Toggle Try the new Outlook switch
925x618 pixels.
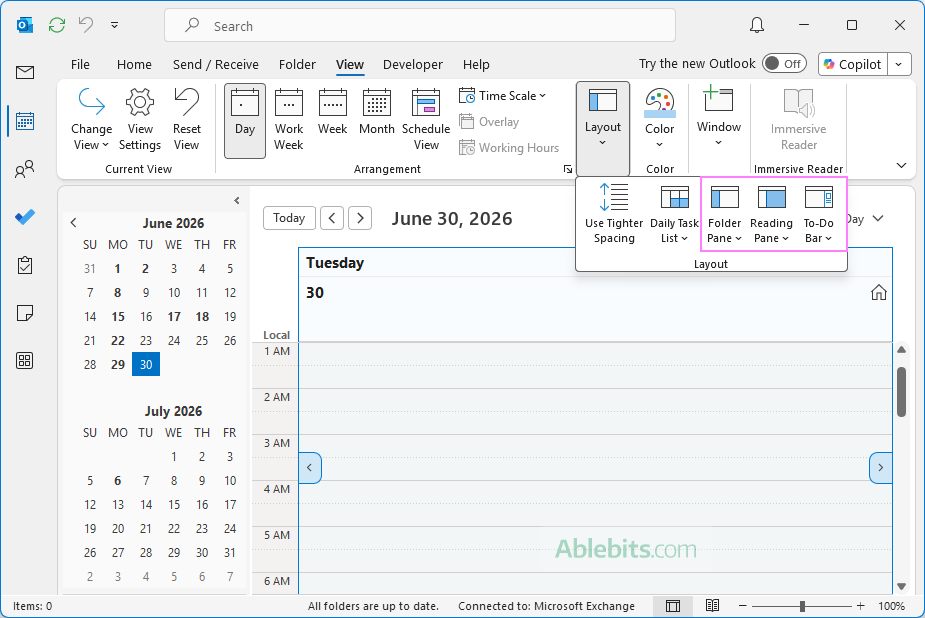[785, 64]
